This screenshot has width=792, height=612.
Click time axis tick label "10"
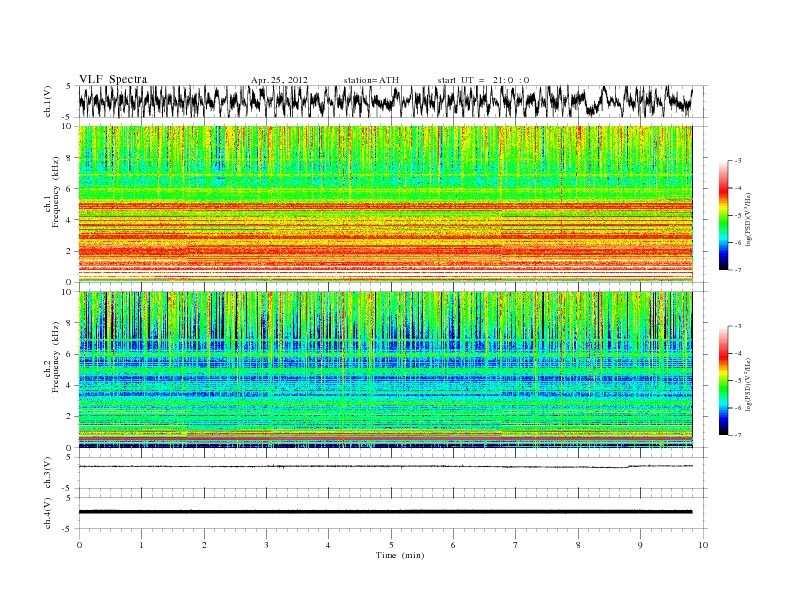[703, 545]
